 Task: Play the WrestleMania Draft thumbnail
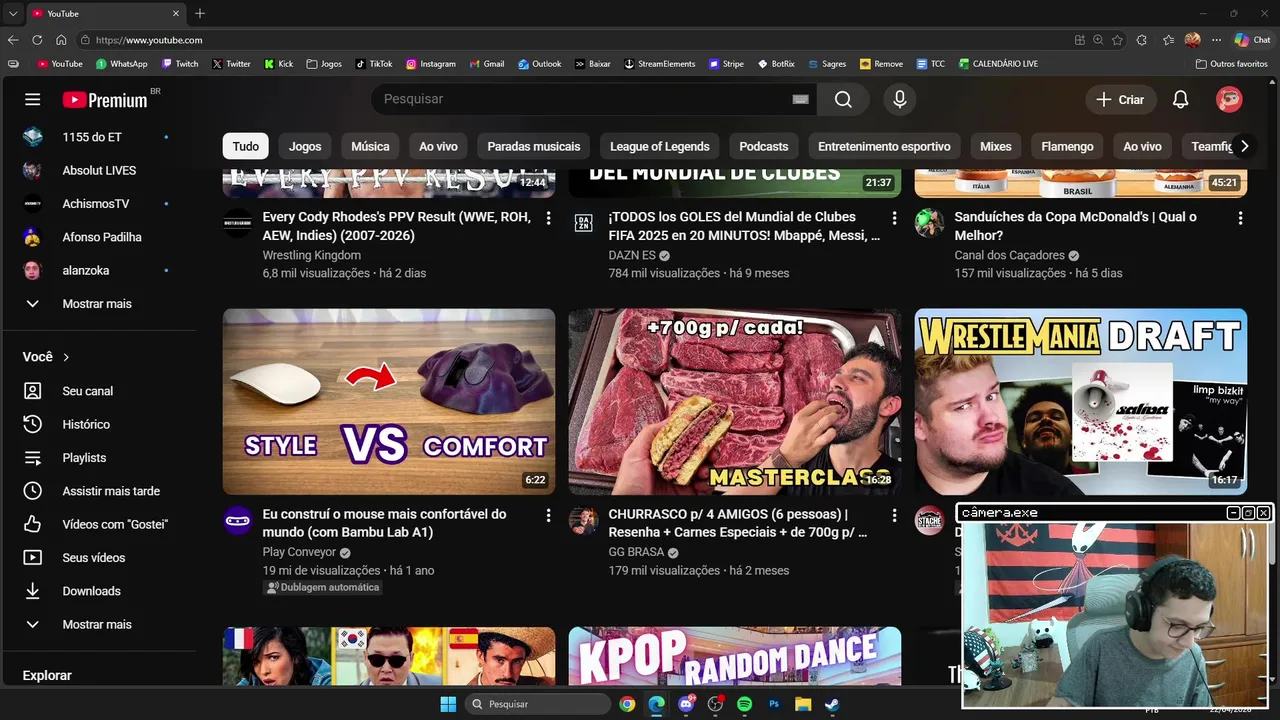[x=1081, y=402]
